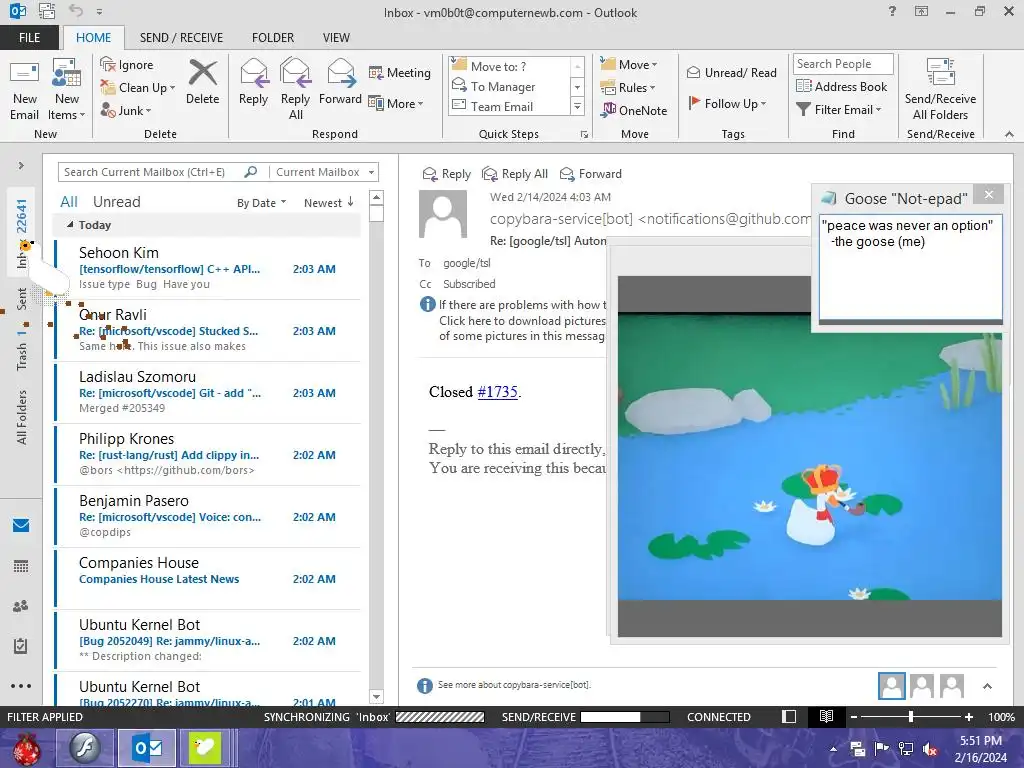Click the Search People field

point(843,63)
